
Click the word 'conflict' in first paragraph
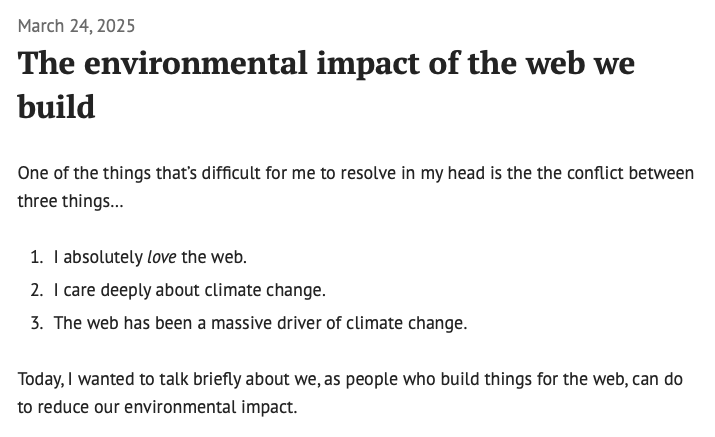595,173
